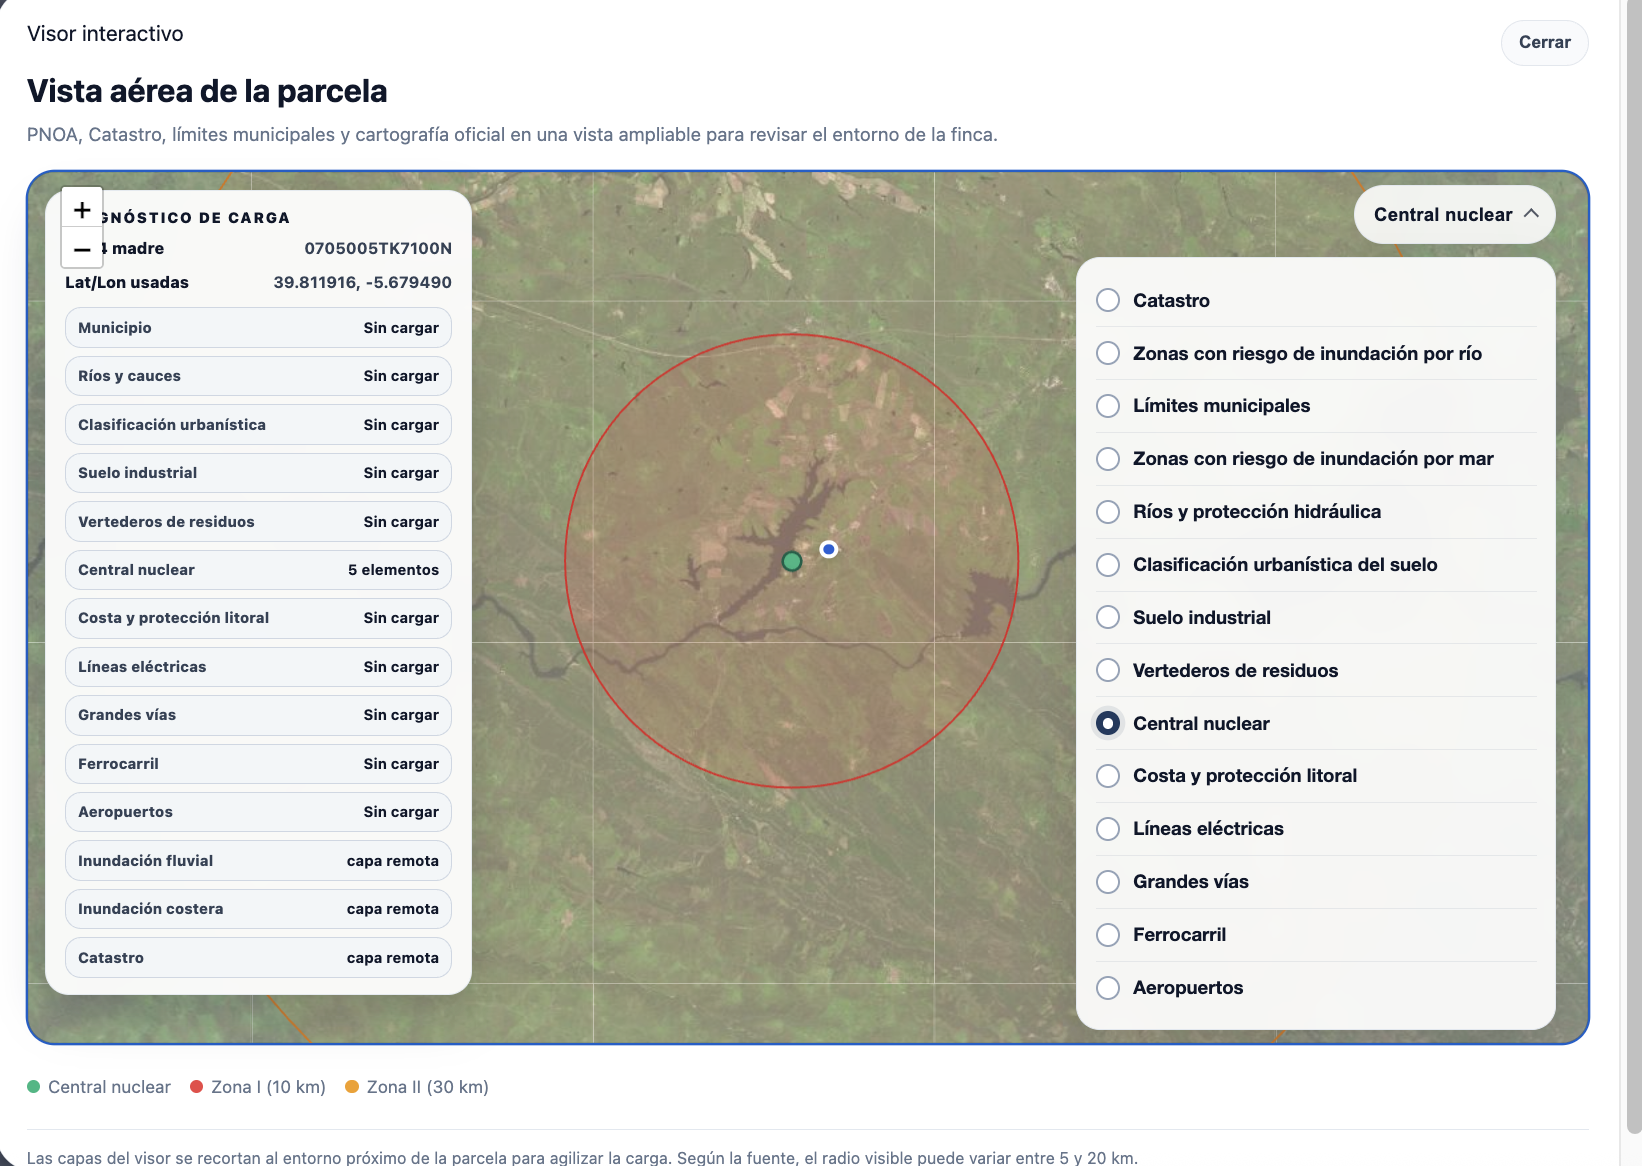The height and width of the screenshot is (1166, 1642).
Task: Click Municipio row in diagnostic panel
Action: pyautogui.click(x=258, y=328)
